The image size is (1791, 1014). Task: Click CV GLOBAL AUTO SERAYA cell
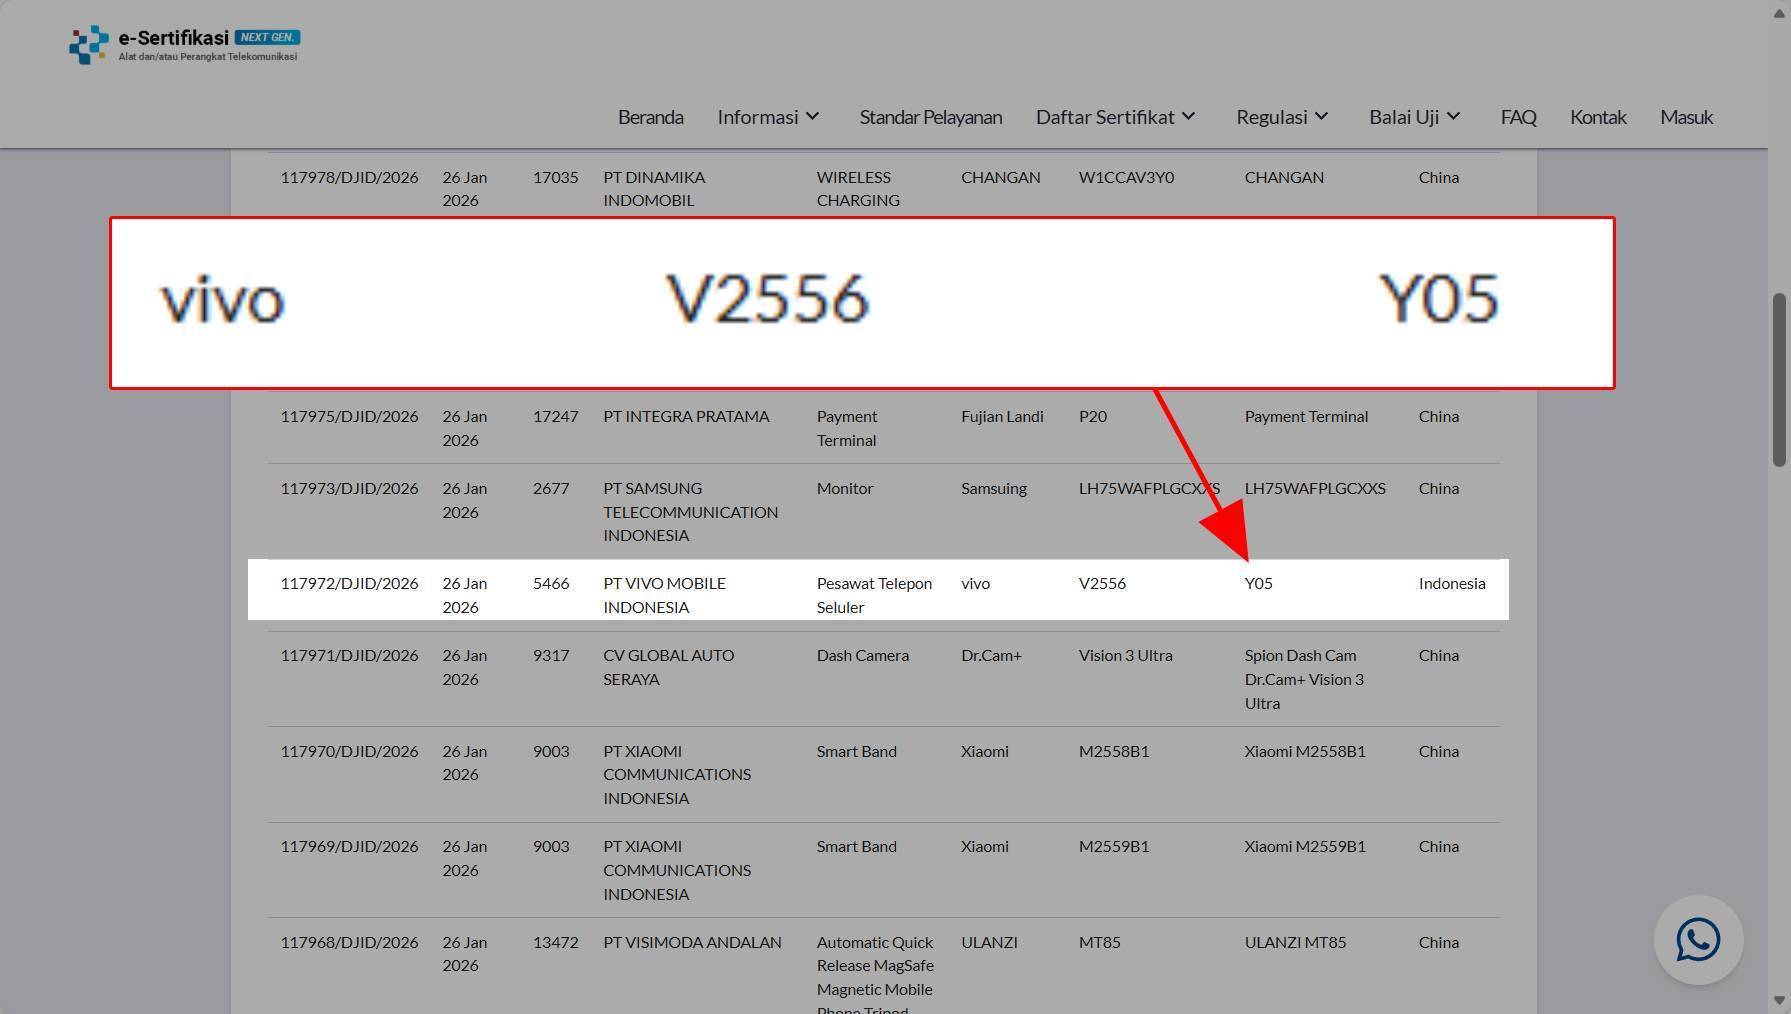pyautogui.click(x=668, y=667)
